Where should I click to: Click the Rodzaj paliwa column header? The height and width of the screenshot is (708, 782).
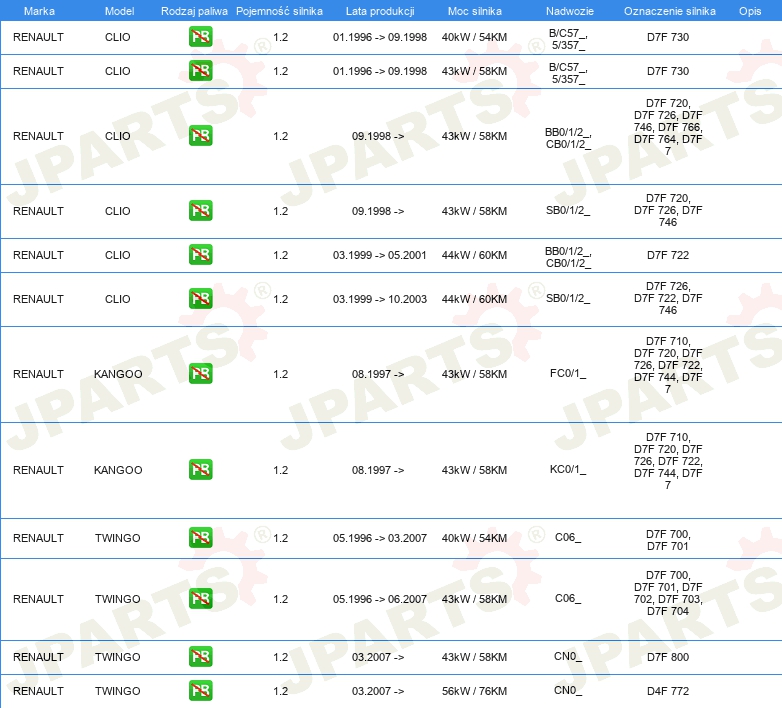(x=194, y=11)
